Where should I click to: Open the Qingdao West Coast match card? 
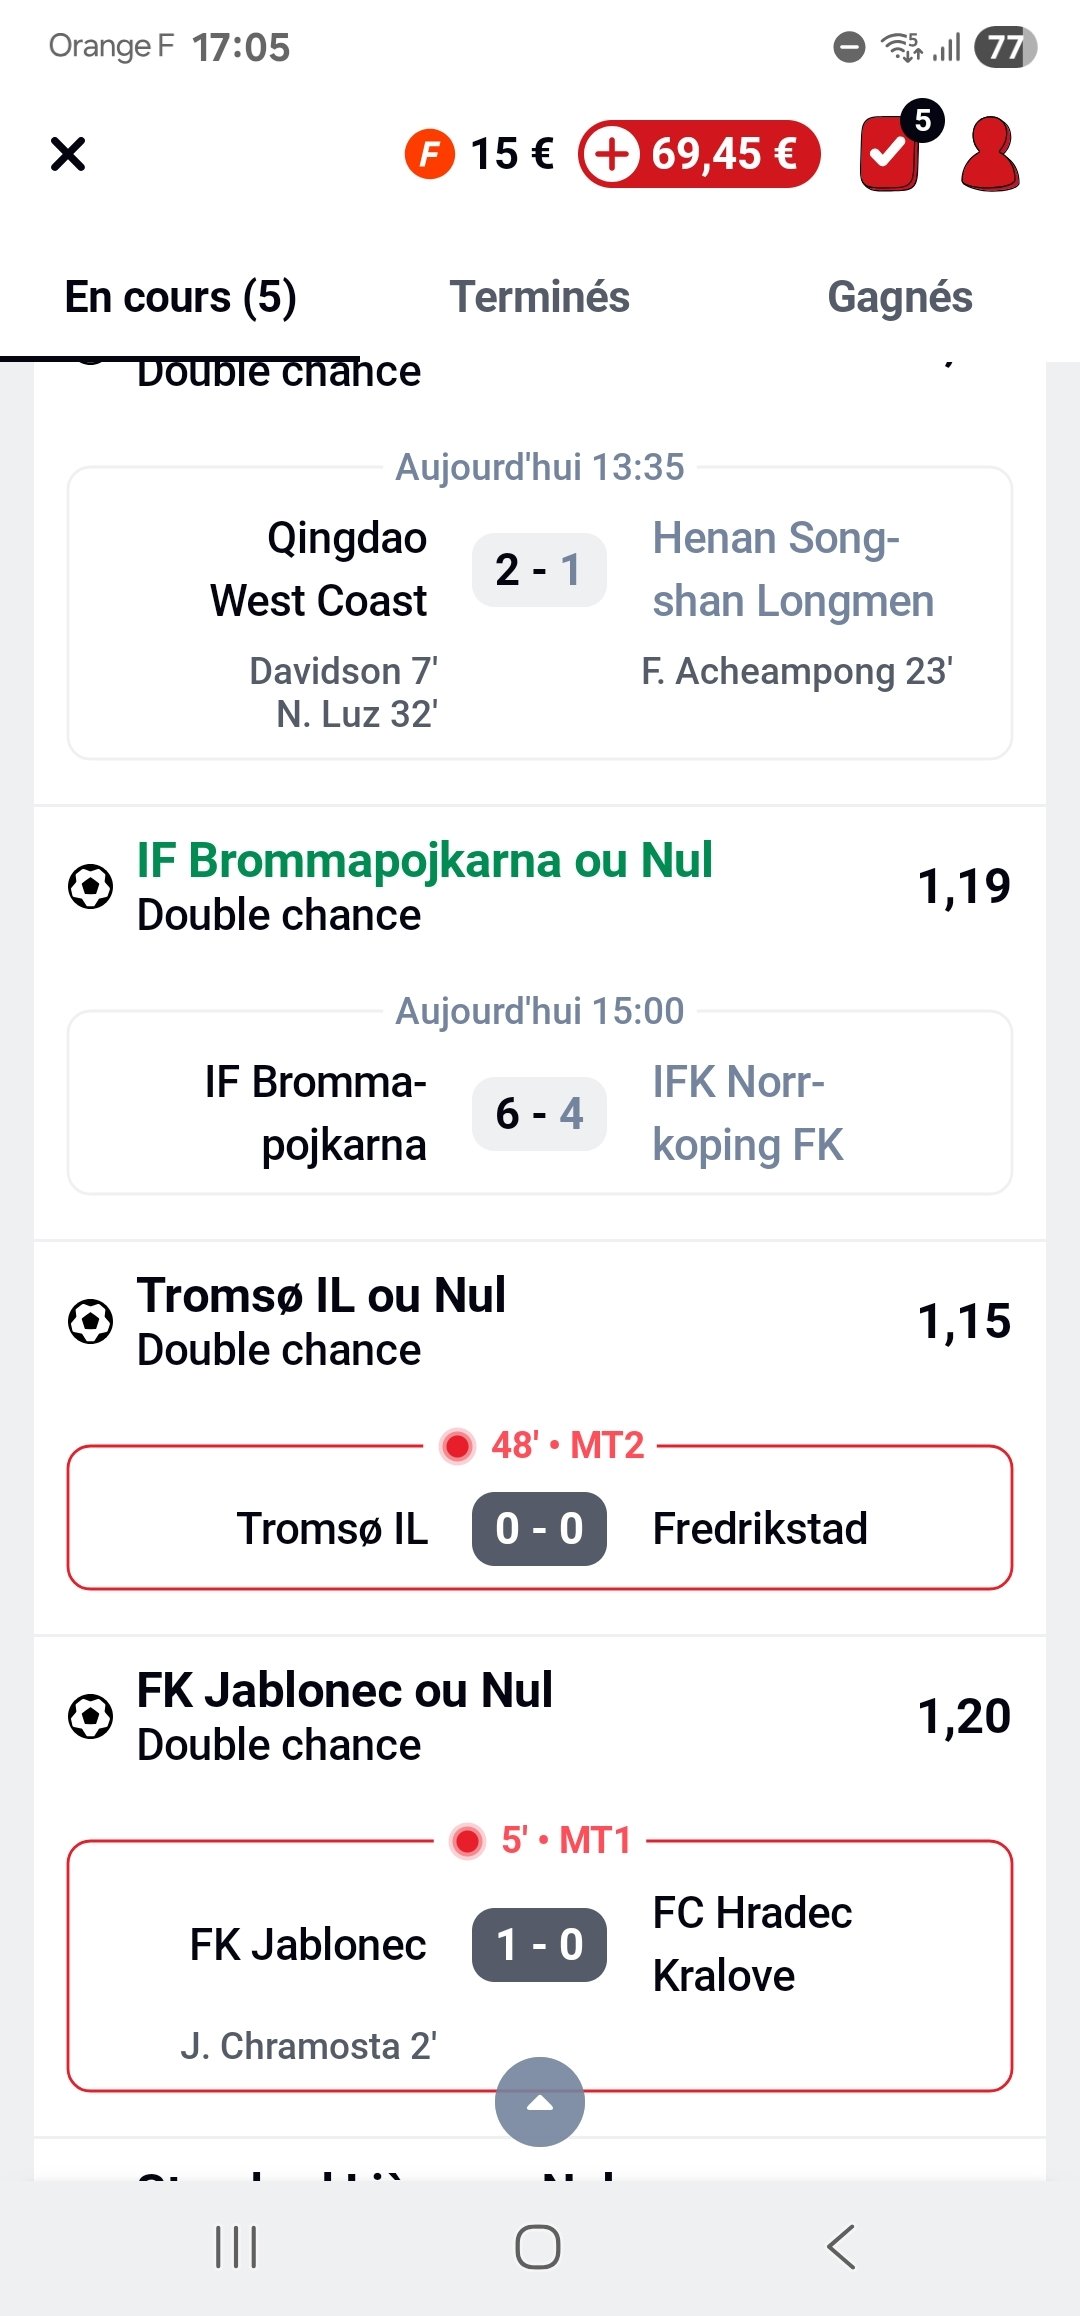tap(540, 612)
